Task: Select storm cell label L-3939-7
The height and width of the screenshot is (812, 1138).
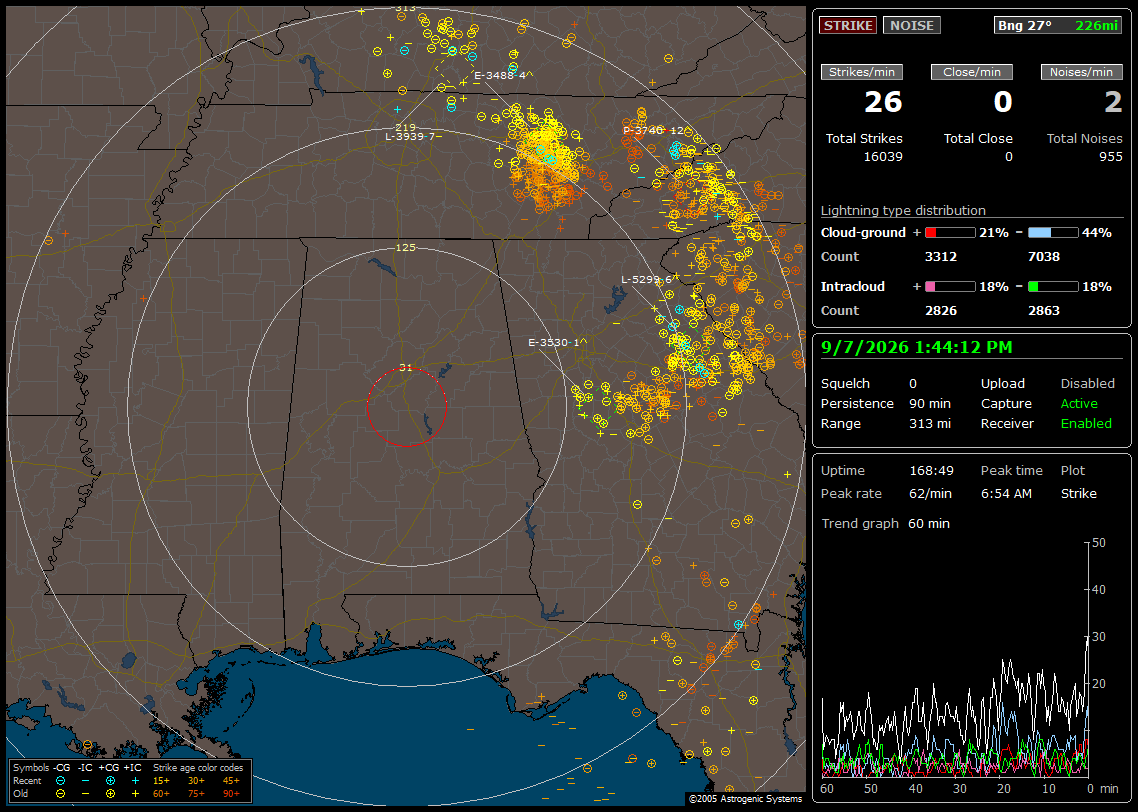Action: (x=410, y=136)
